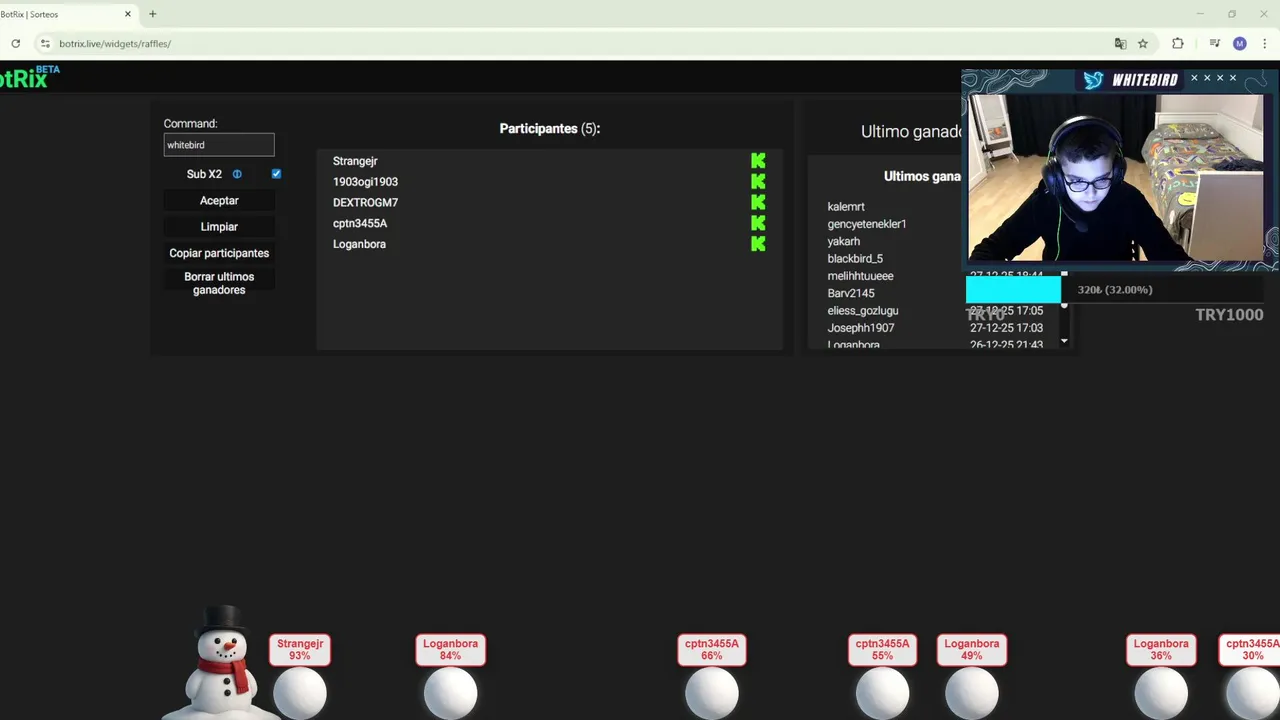Click winner gencyetenekler1

click(x=867, y=224)
